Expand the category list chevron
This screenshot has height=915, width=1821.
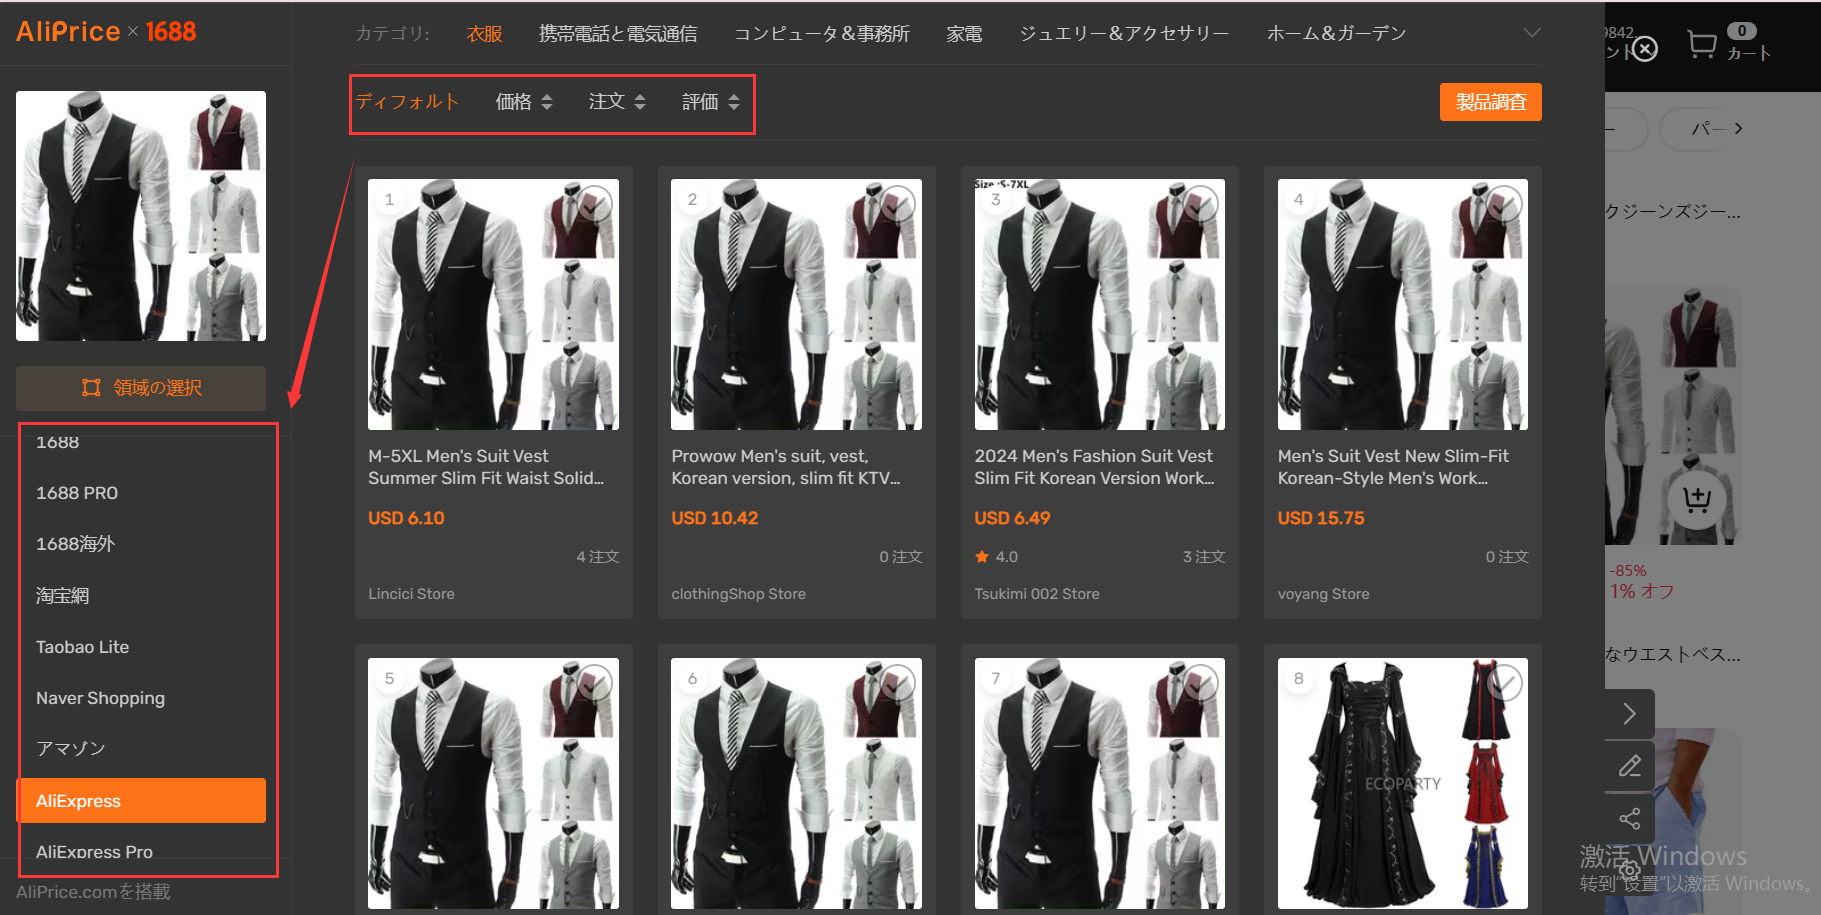click(1531, 33)
